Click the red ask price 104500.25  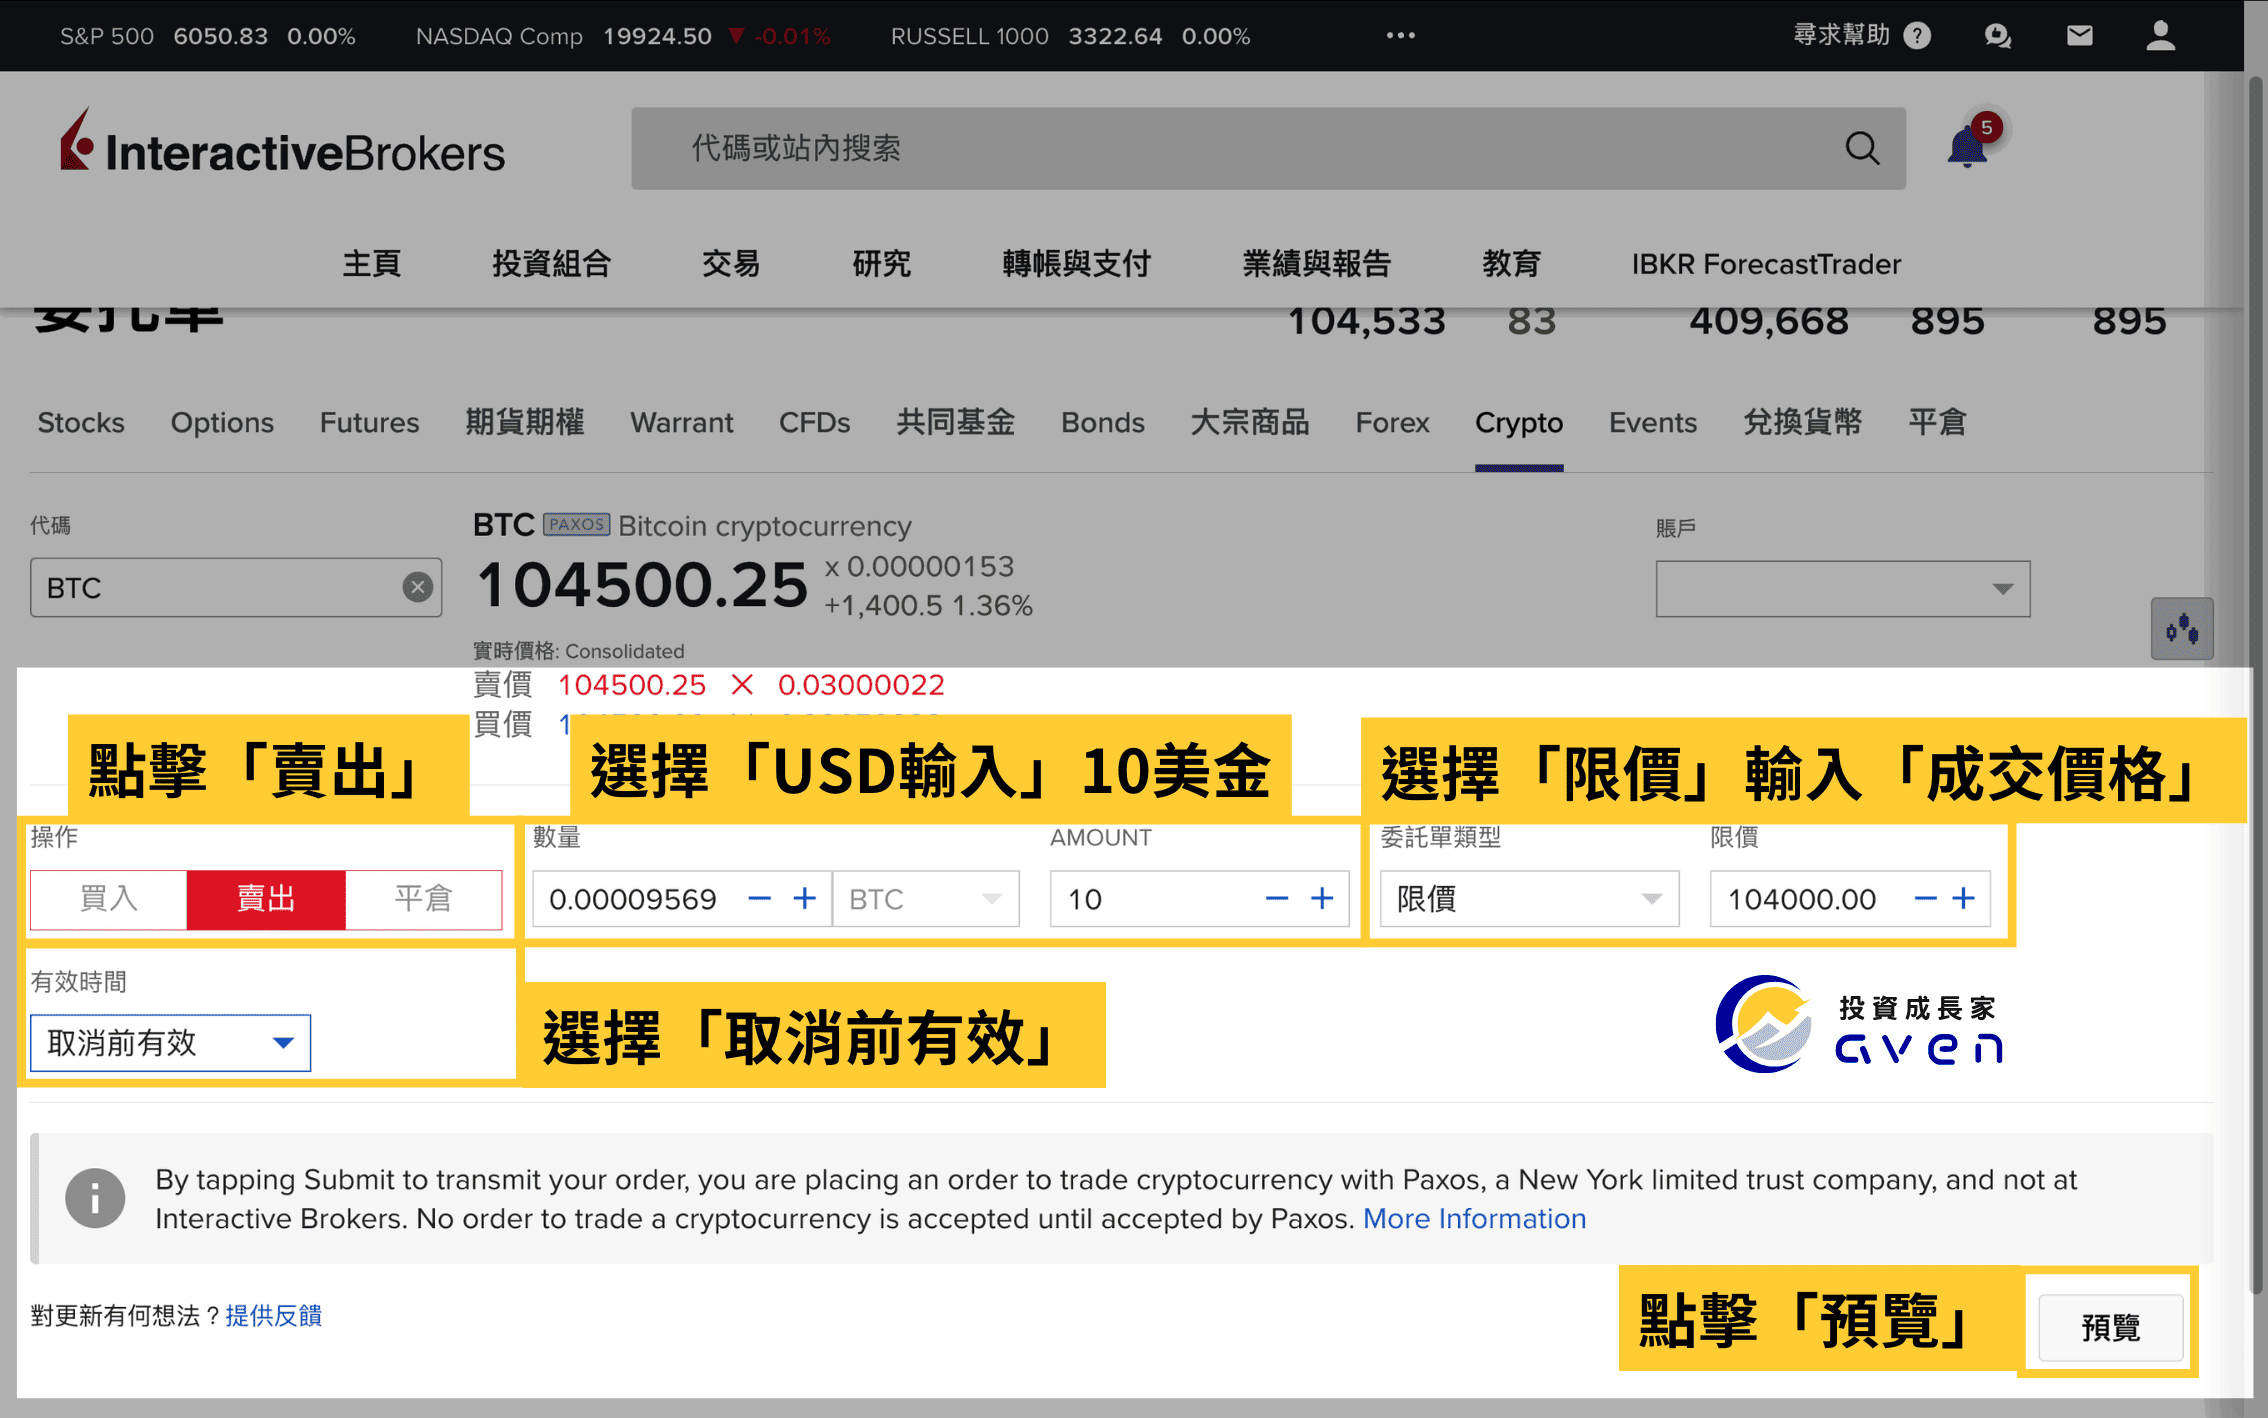631,685
